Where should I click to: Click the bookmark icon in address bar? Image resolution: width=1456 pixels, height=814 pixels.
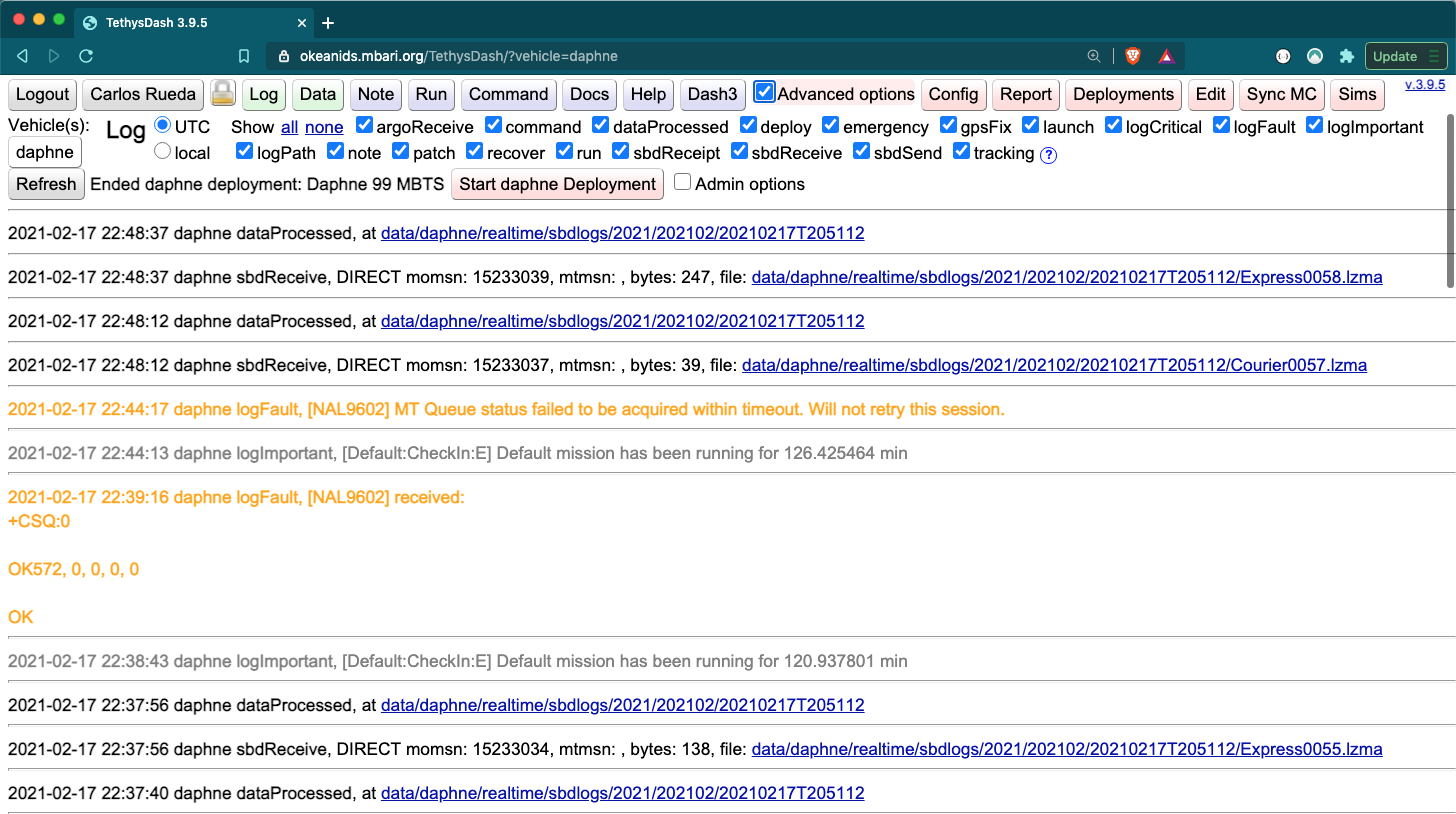pos(244,56)
